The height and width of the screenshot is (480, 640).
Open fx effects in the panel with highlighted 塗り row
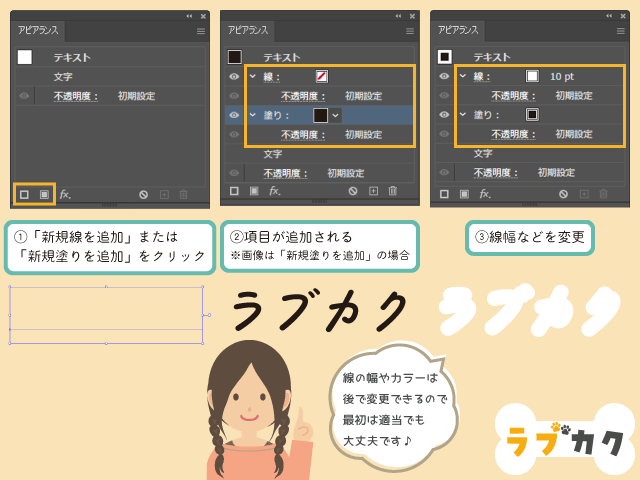pyautogui.click(x=275, y=191)
